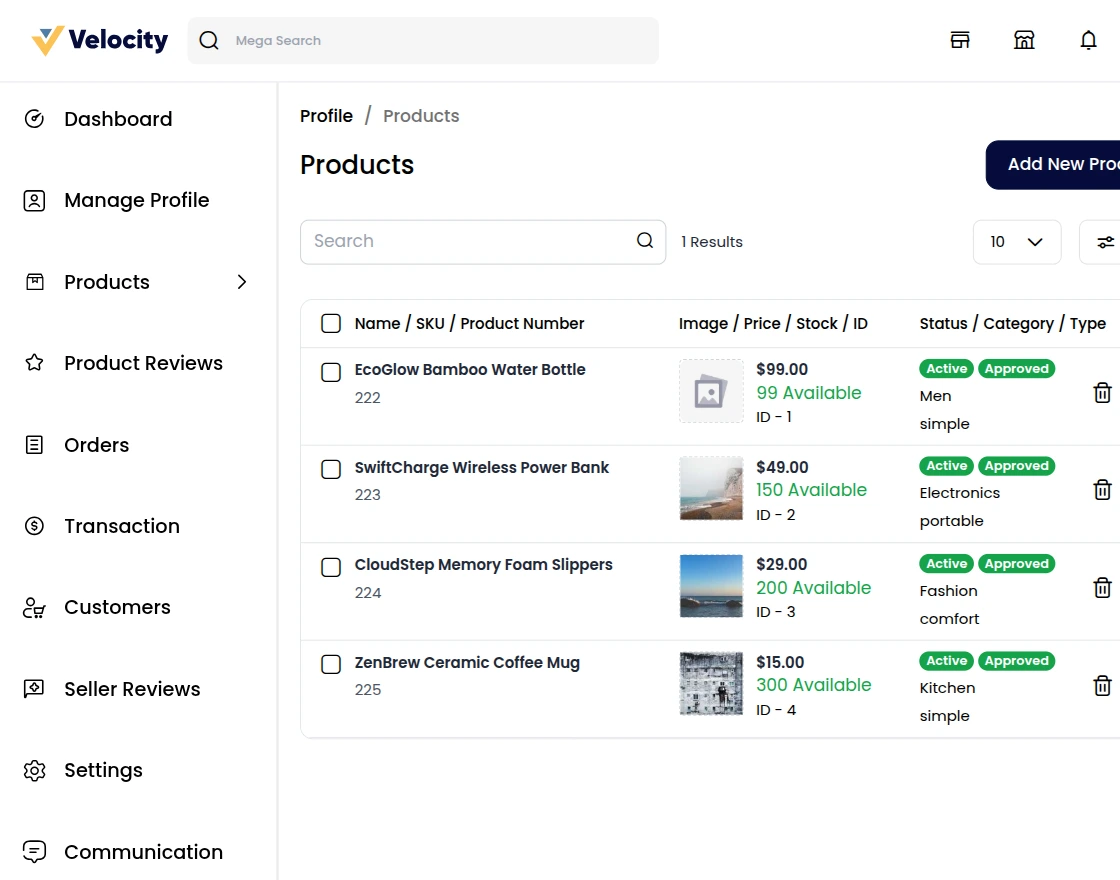Follow the Profile breadcrumb link

(x=326, y=116)
